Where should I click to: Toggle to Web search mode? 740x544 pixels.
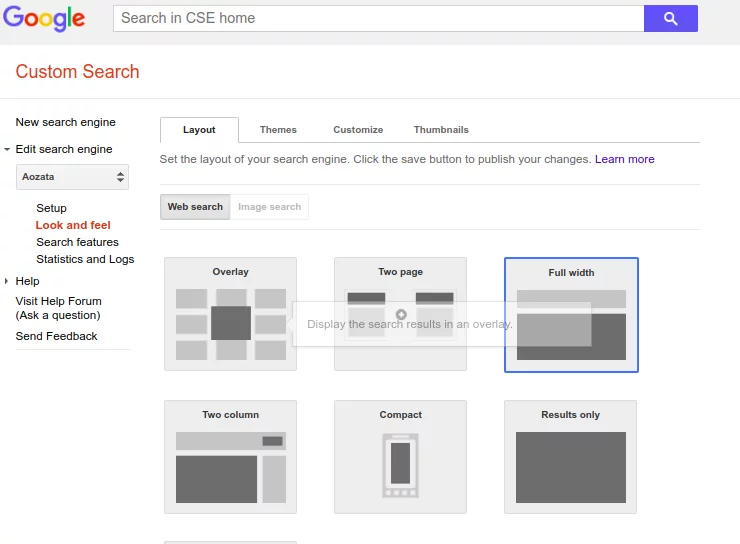click(x=195, y=207)
